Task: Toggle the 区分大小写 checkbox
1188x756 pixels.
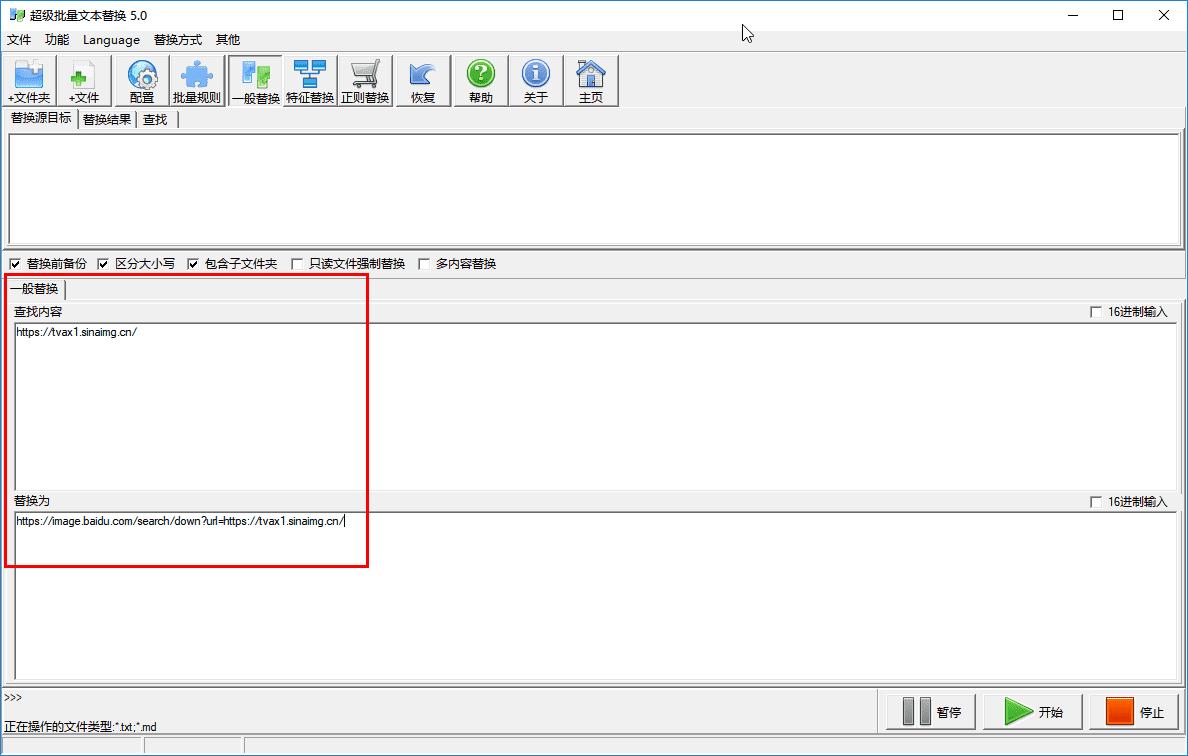Action: [103, 264]
